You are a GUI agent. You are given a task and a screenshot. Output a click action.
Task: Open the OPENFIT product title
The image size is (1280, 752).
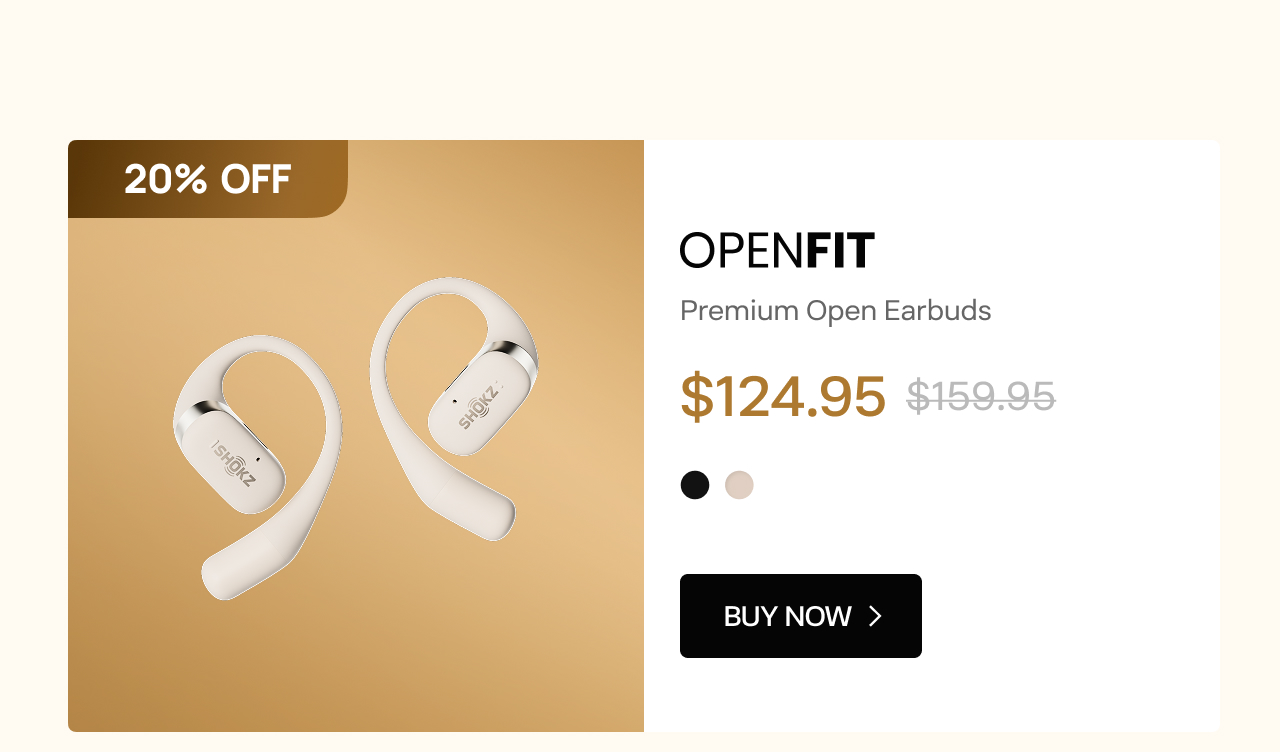point(777,250)
